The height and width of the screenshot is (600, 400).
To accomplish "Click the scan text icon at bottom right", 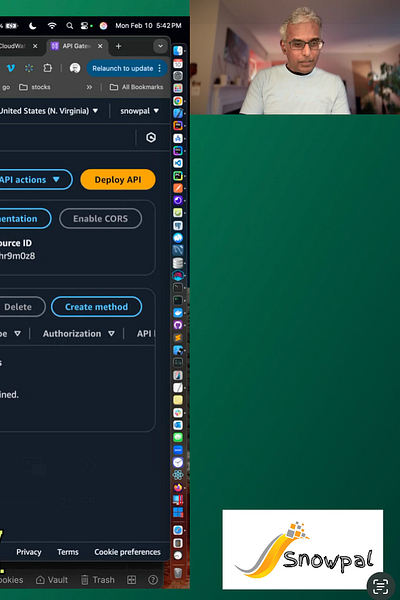I will tap(380, 586).
